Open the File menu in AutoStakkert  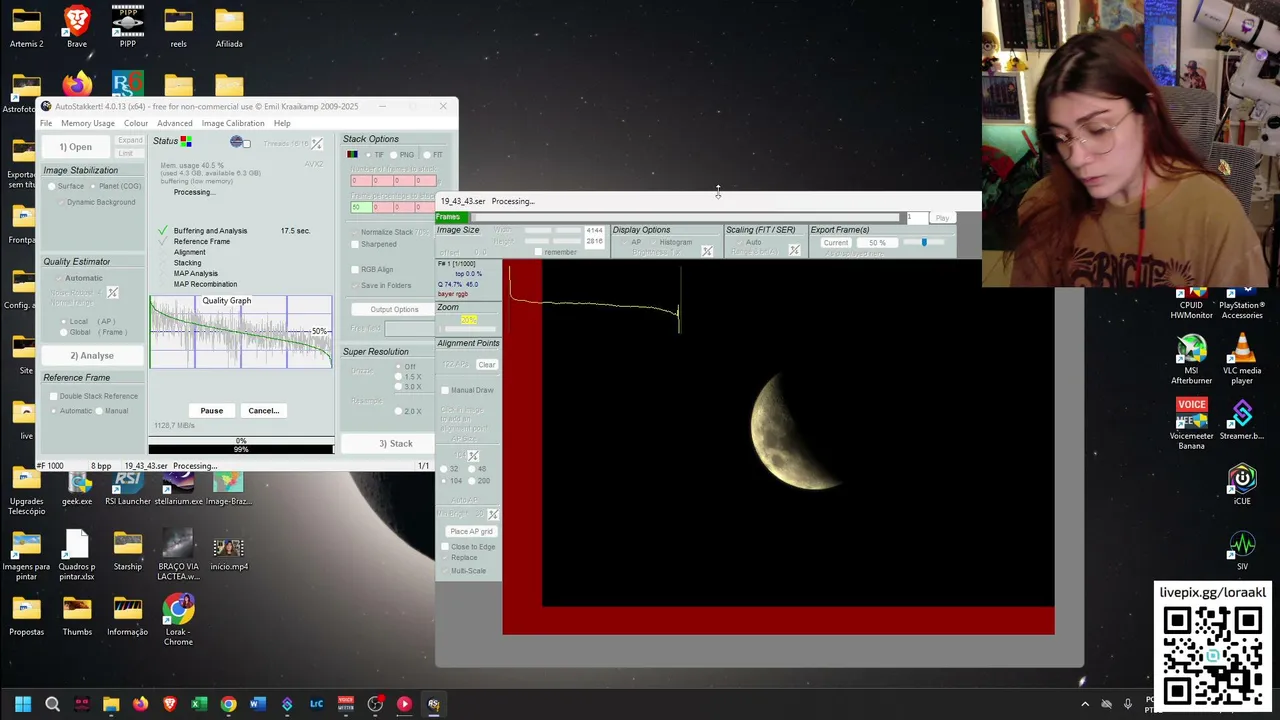46,123
